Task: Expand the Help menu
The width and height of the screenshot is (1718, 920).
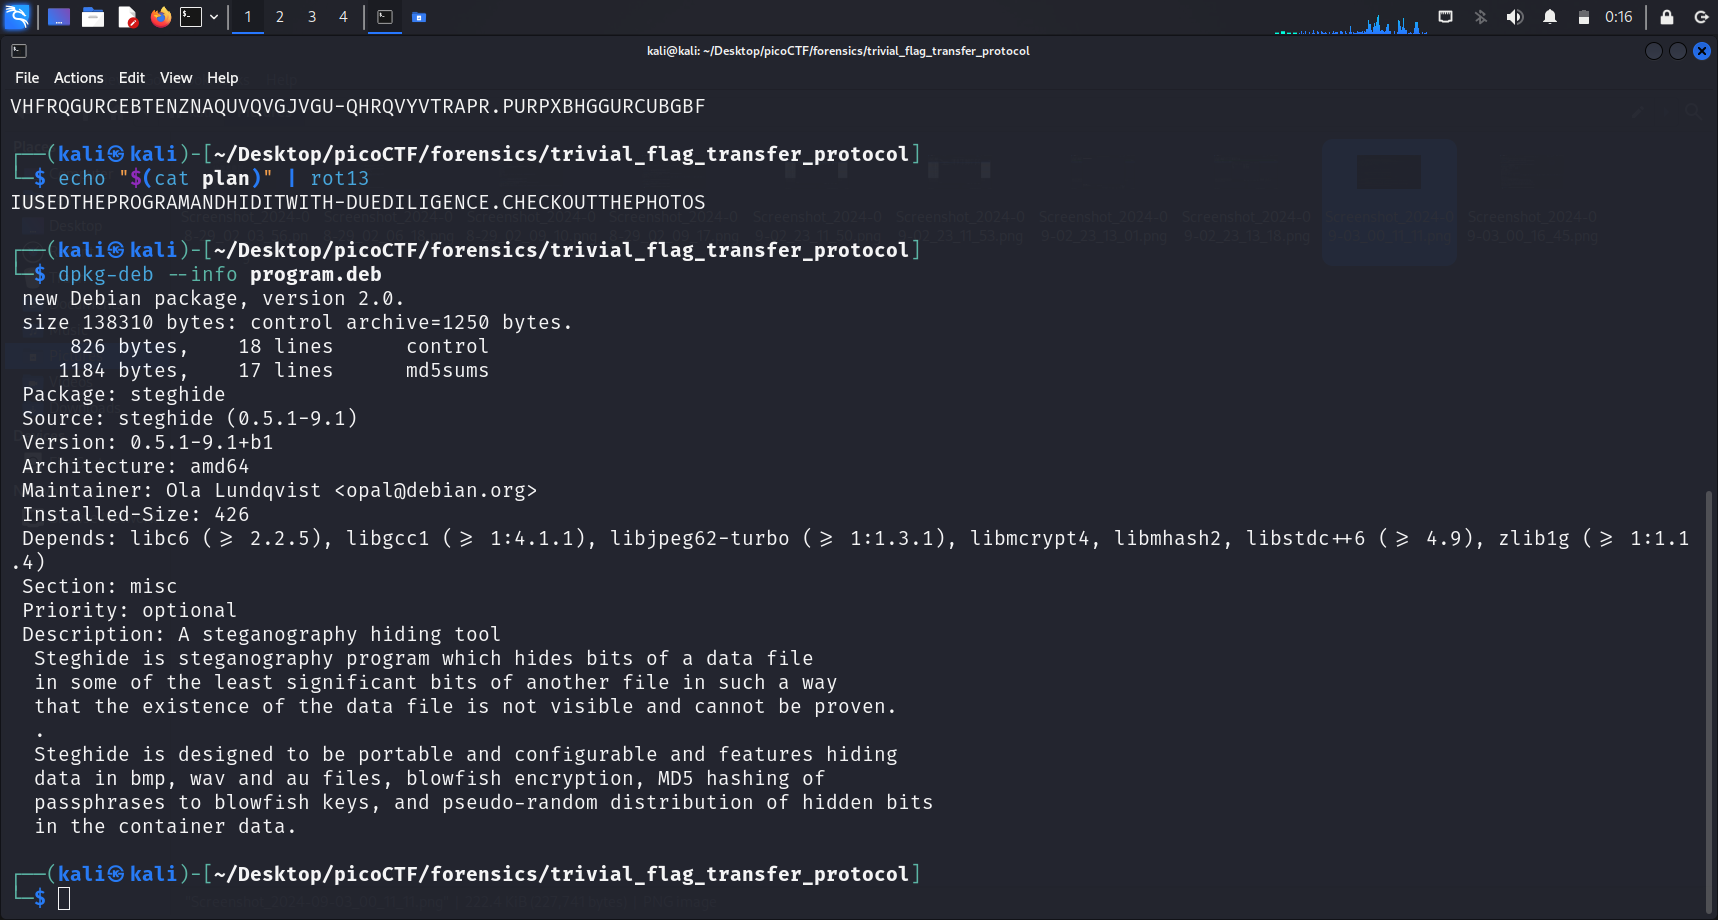Action: 222,78
